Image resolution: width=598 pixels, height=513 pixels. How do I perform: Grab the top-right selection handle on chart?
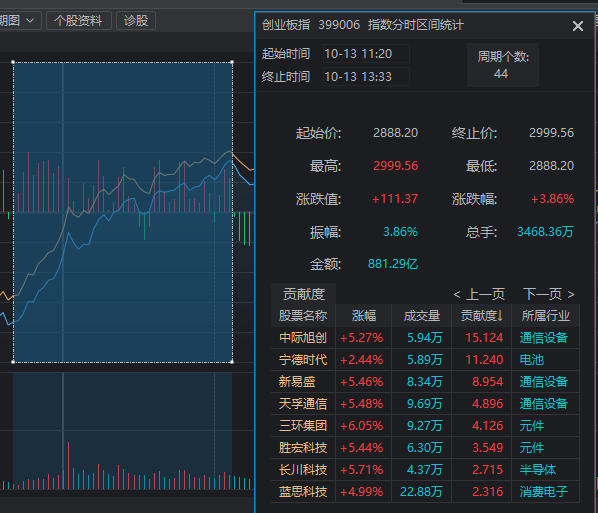pyautogui.click(x=232, y=62)
